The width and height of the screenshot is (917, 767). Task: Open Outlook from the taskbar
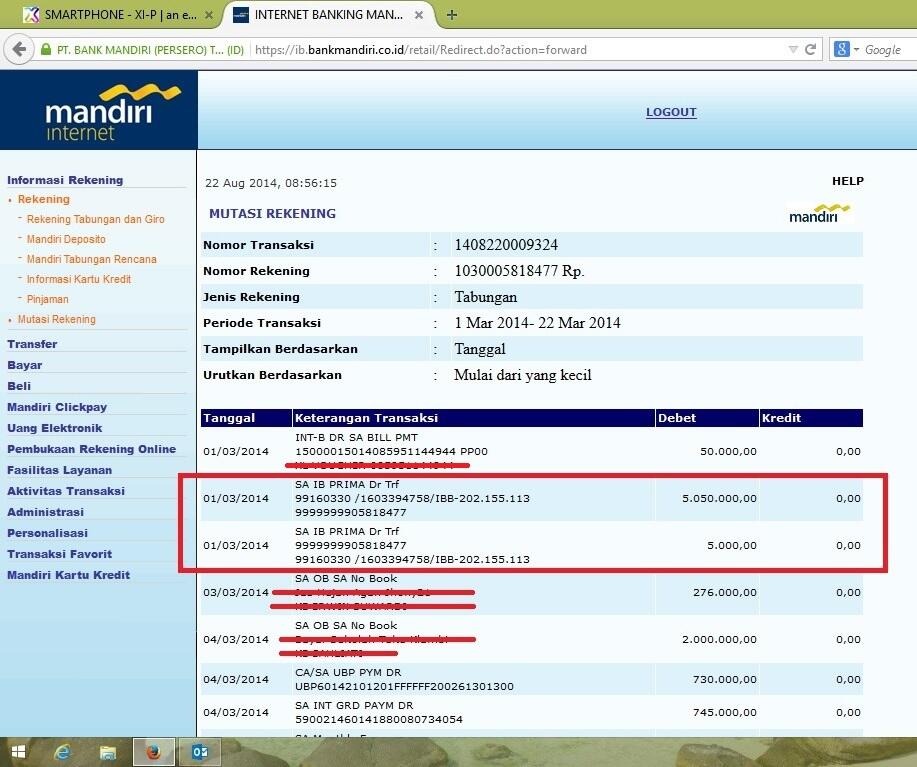[x=199, y=752]
